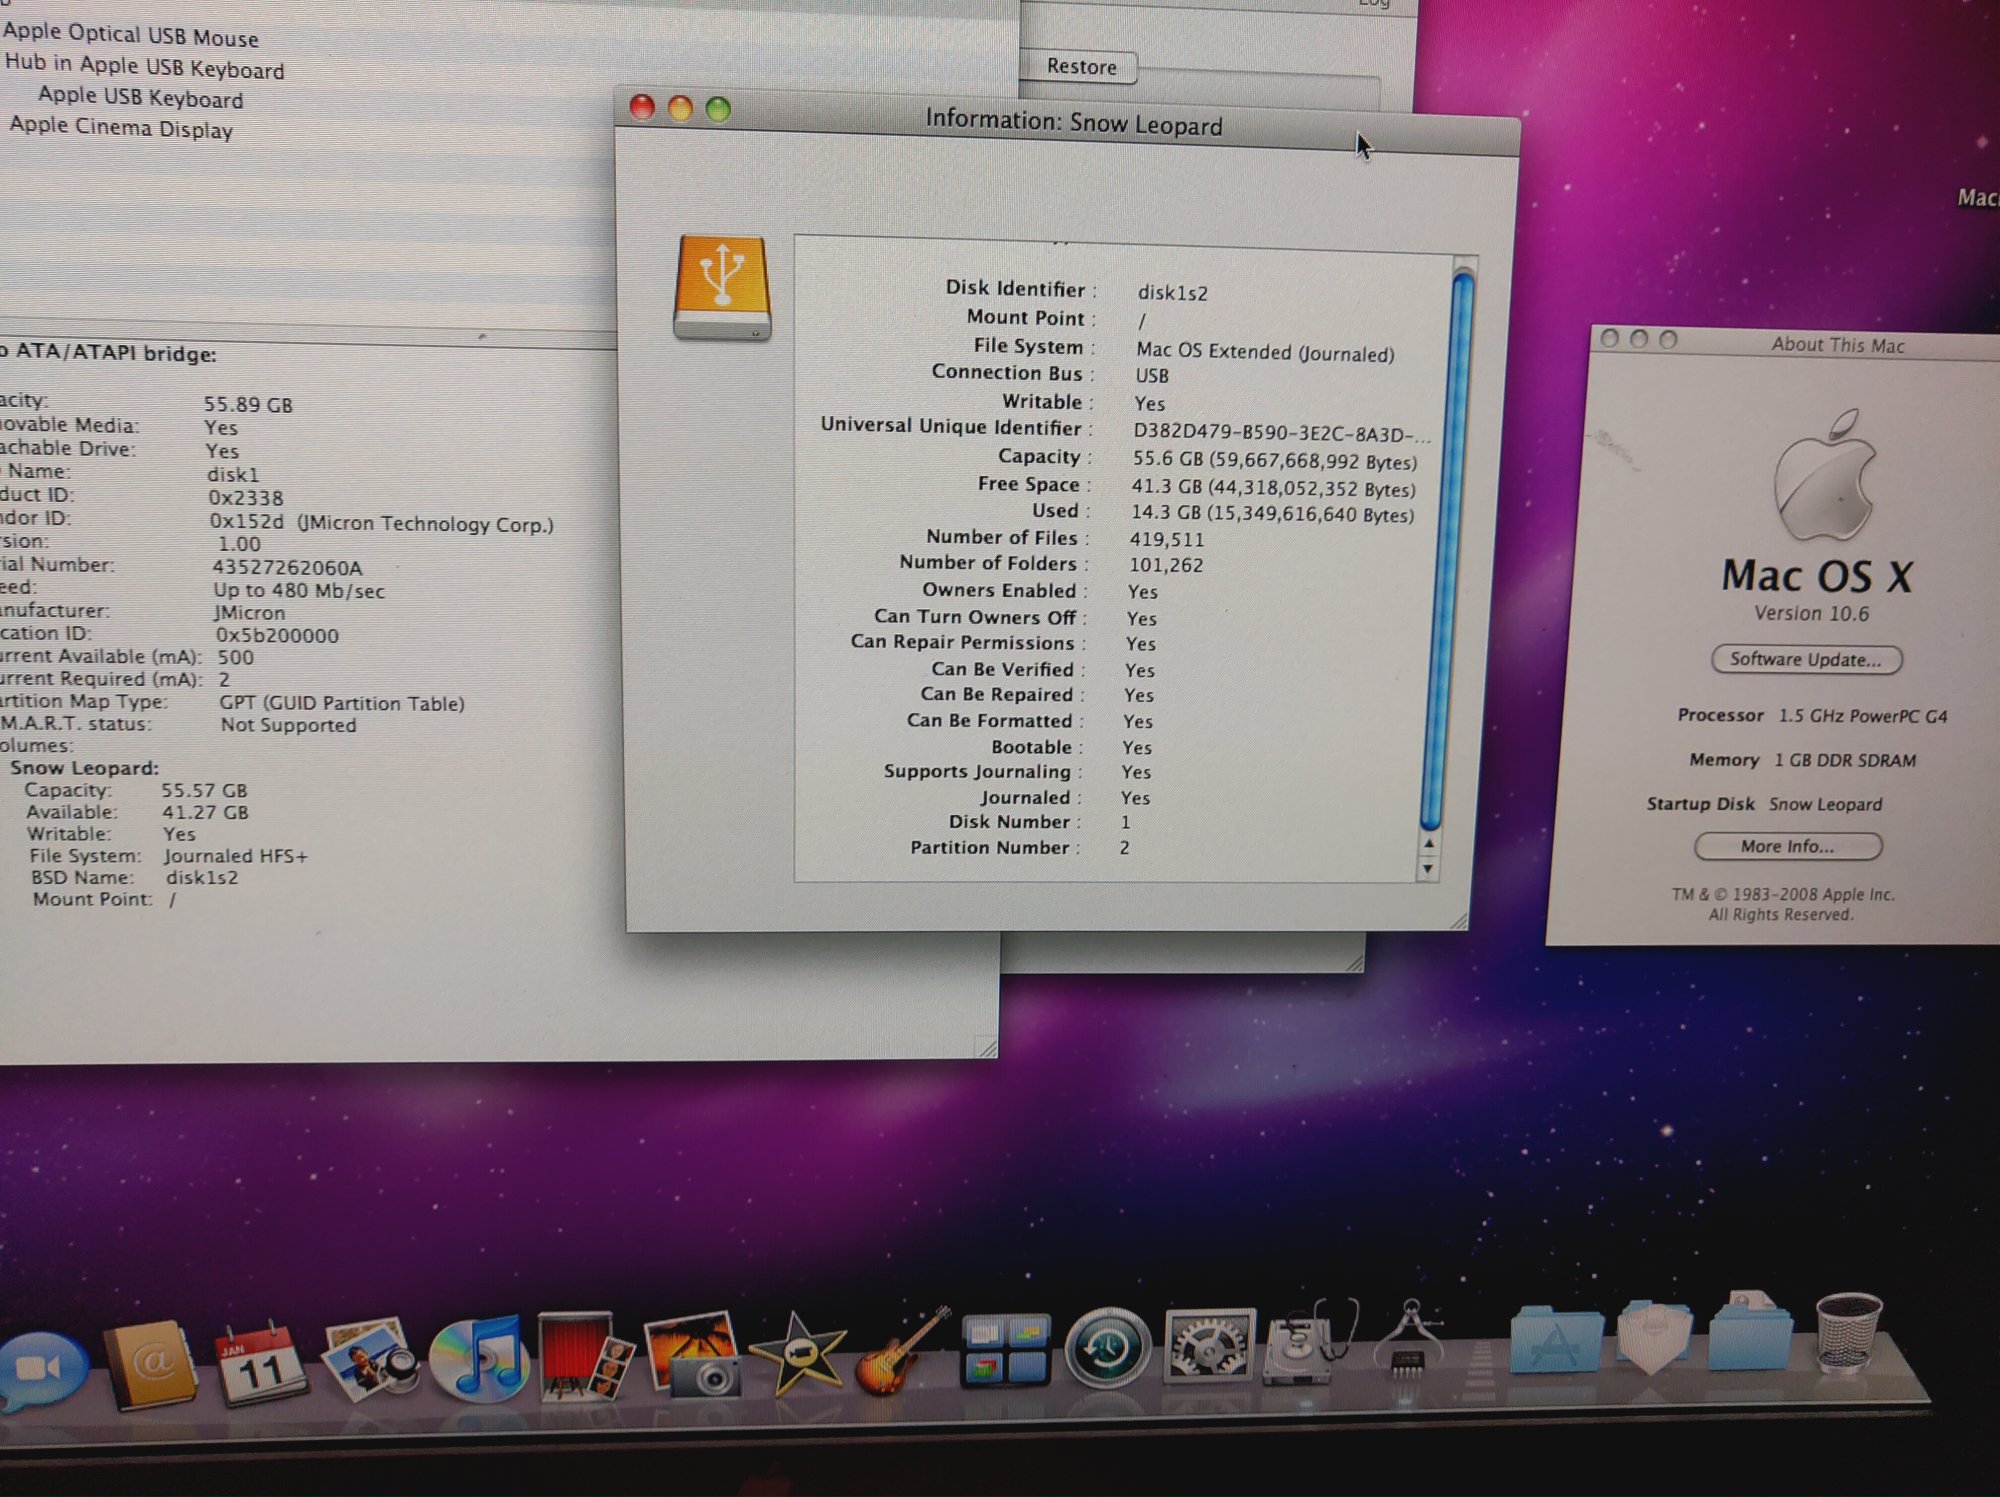Image resolution: width=2000 pixels, height=1497 pixels.
Task: Click the USB drive icon in Information window
Action: pyautogui.click(x=722, y=288)
